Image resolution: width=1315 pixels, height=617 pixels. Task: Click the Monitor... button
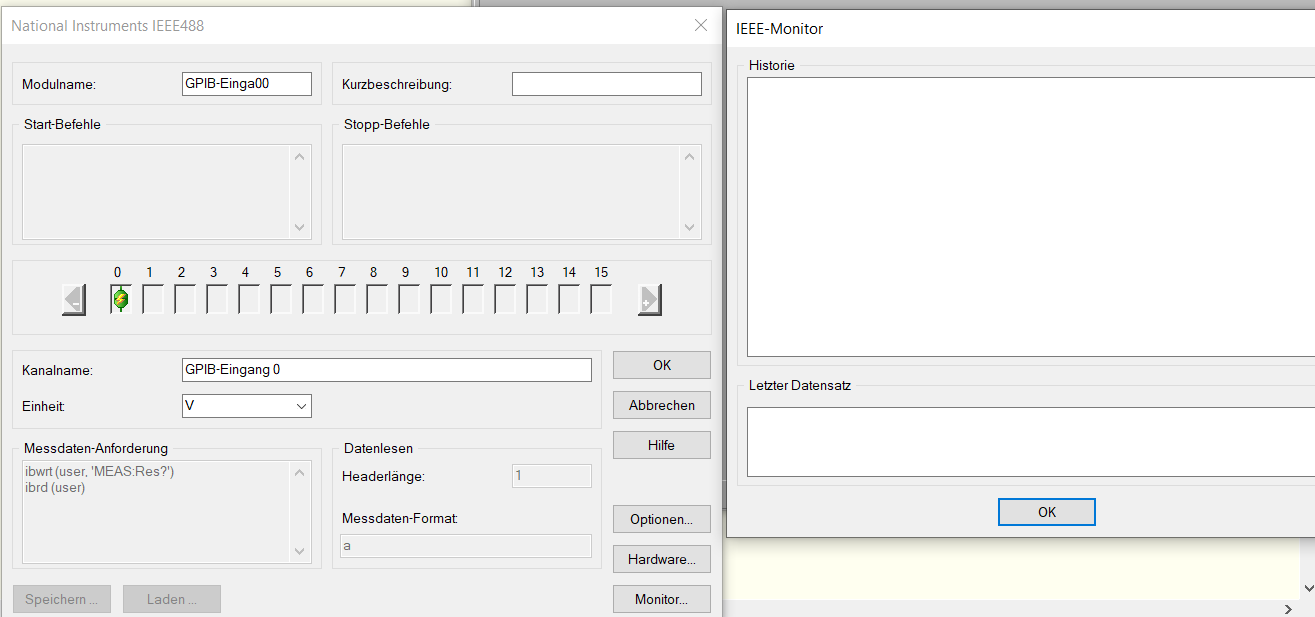pyautogui.click(x=662, y=599)
